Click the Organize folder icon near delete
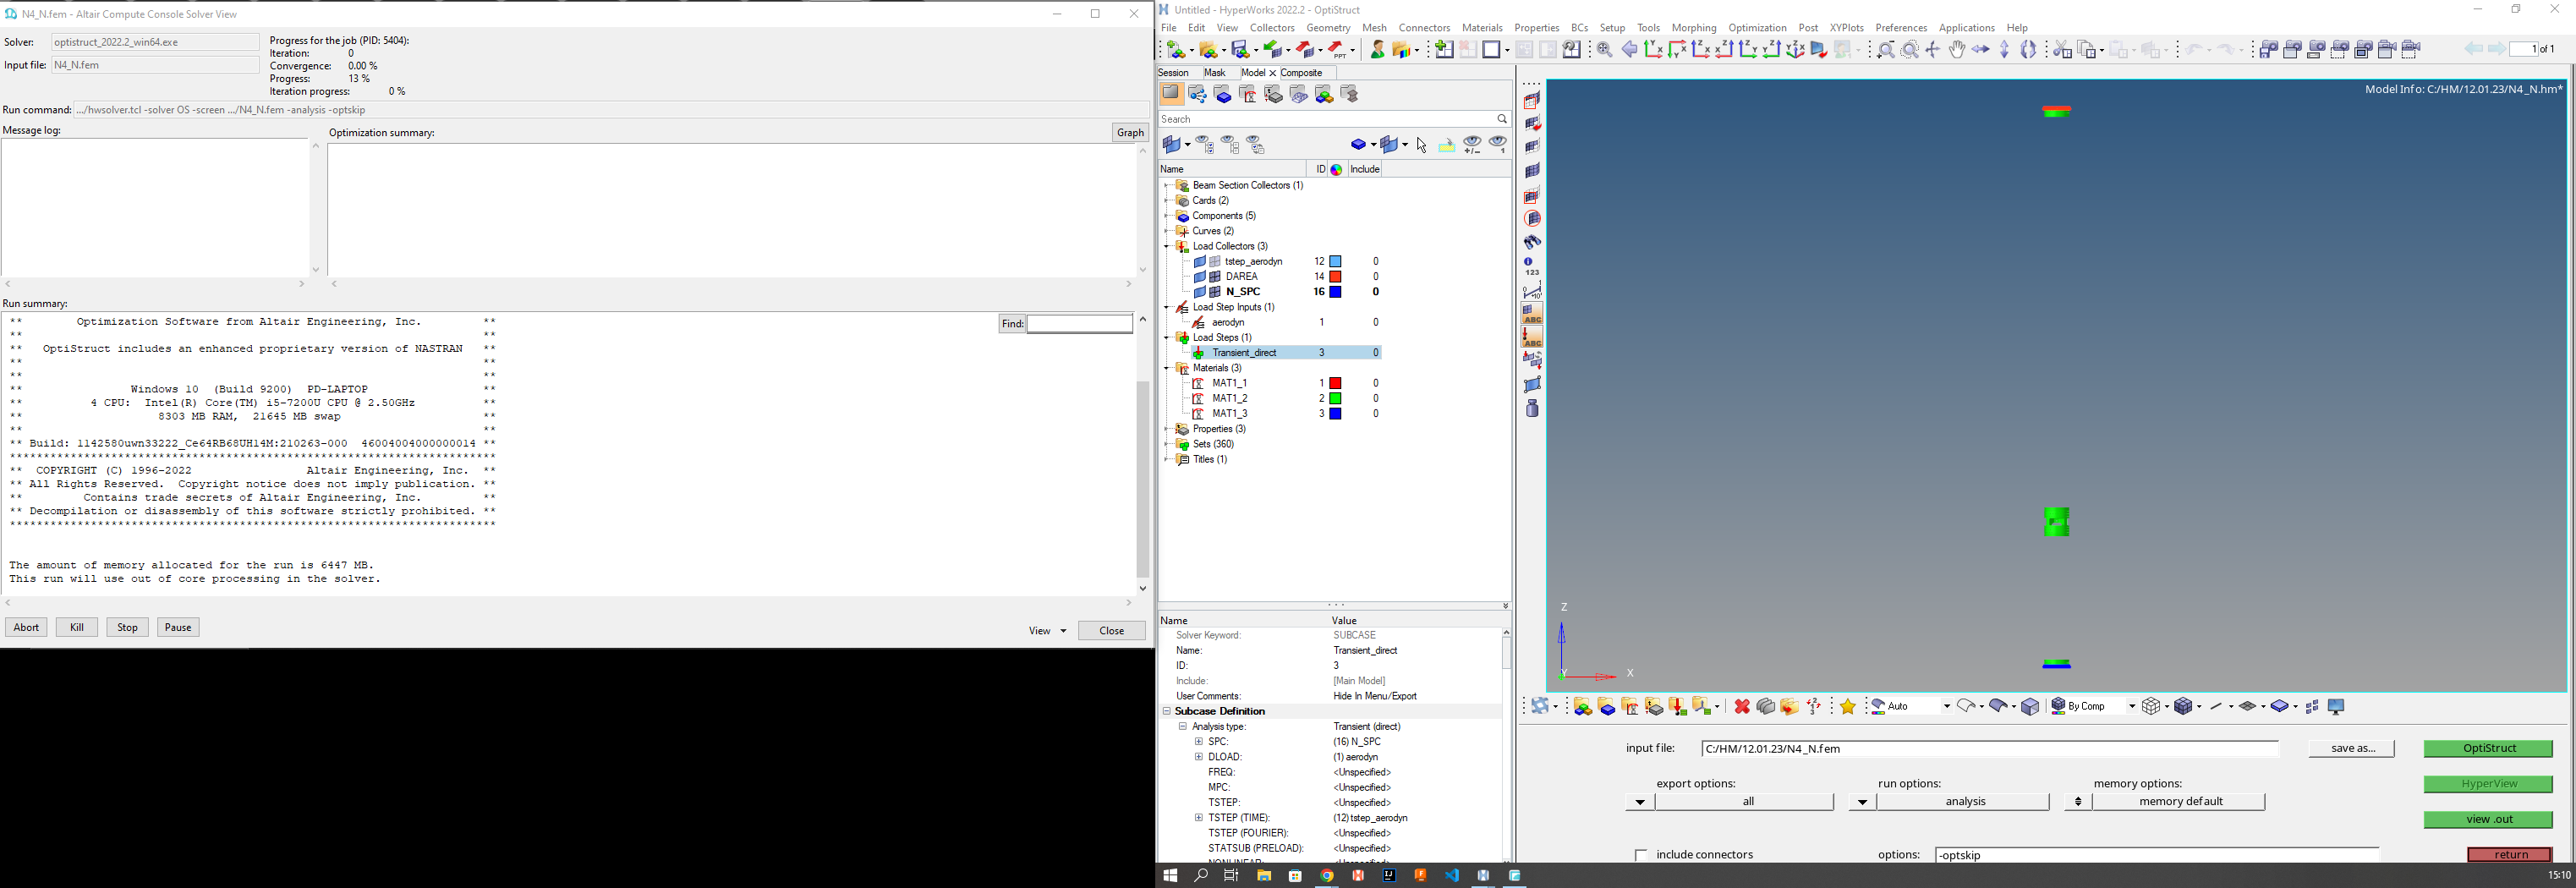The width and height of the screenshot is (2576, 888). point(1789,707)
